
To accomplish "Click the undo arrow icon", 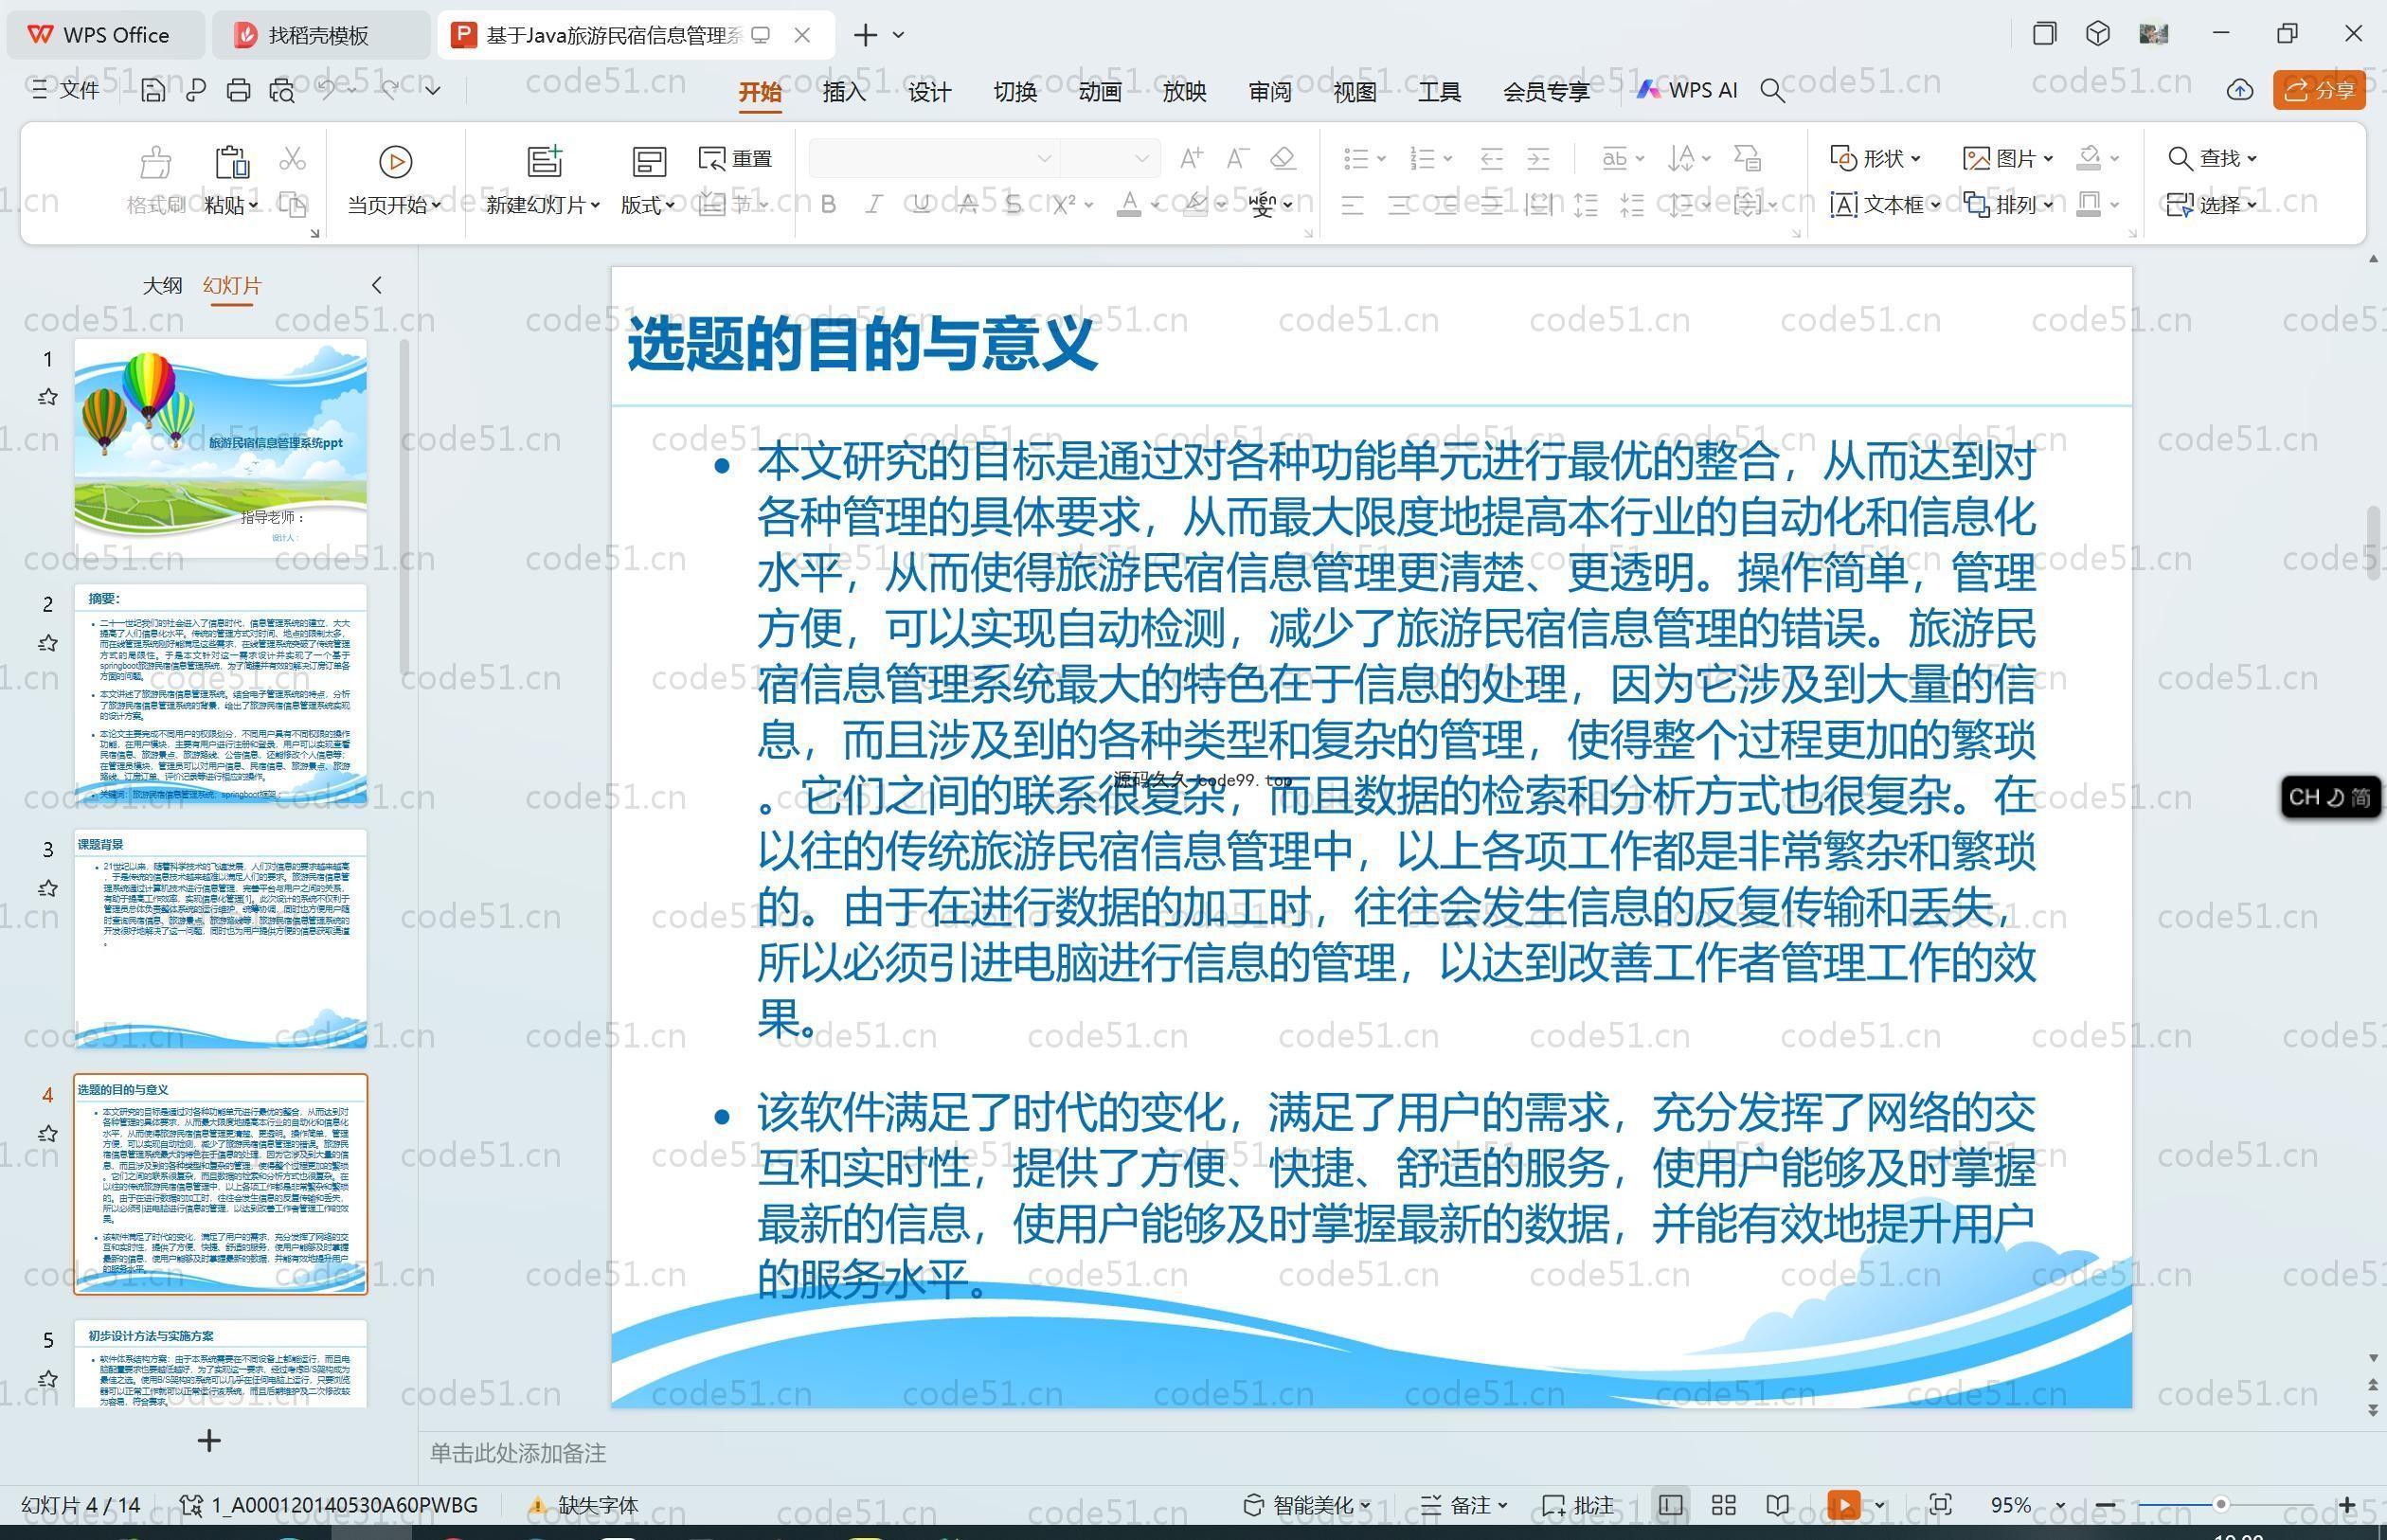I will (327, 90).
